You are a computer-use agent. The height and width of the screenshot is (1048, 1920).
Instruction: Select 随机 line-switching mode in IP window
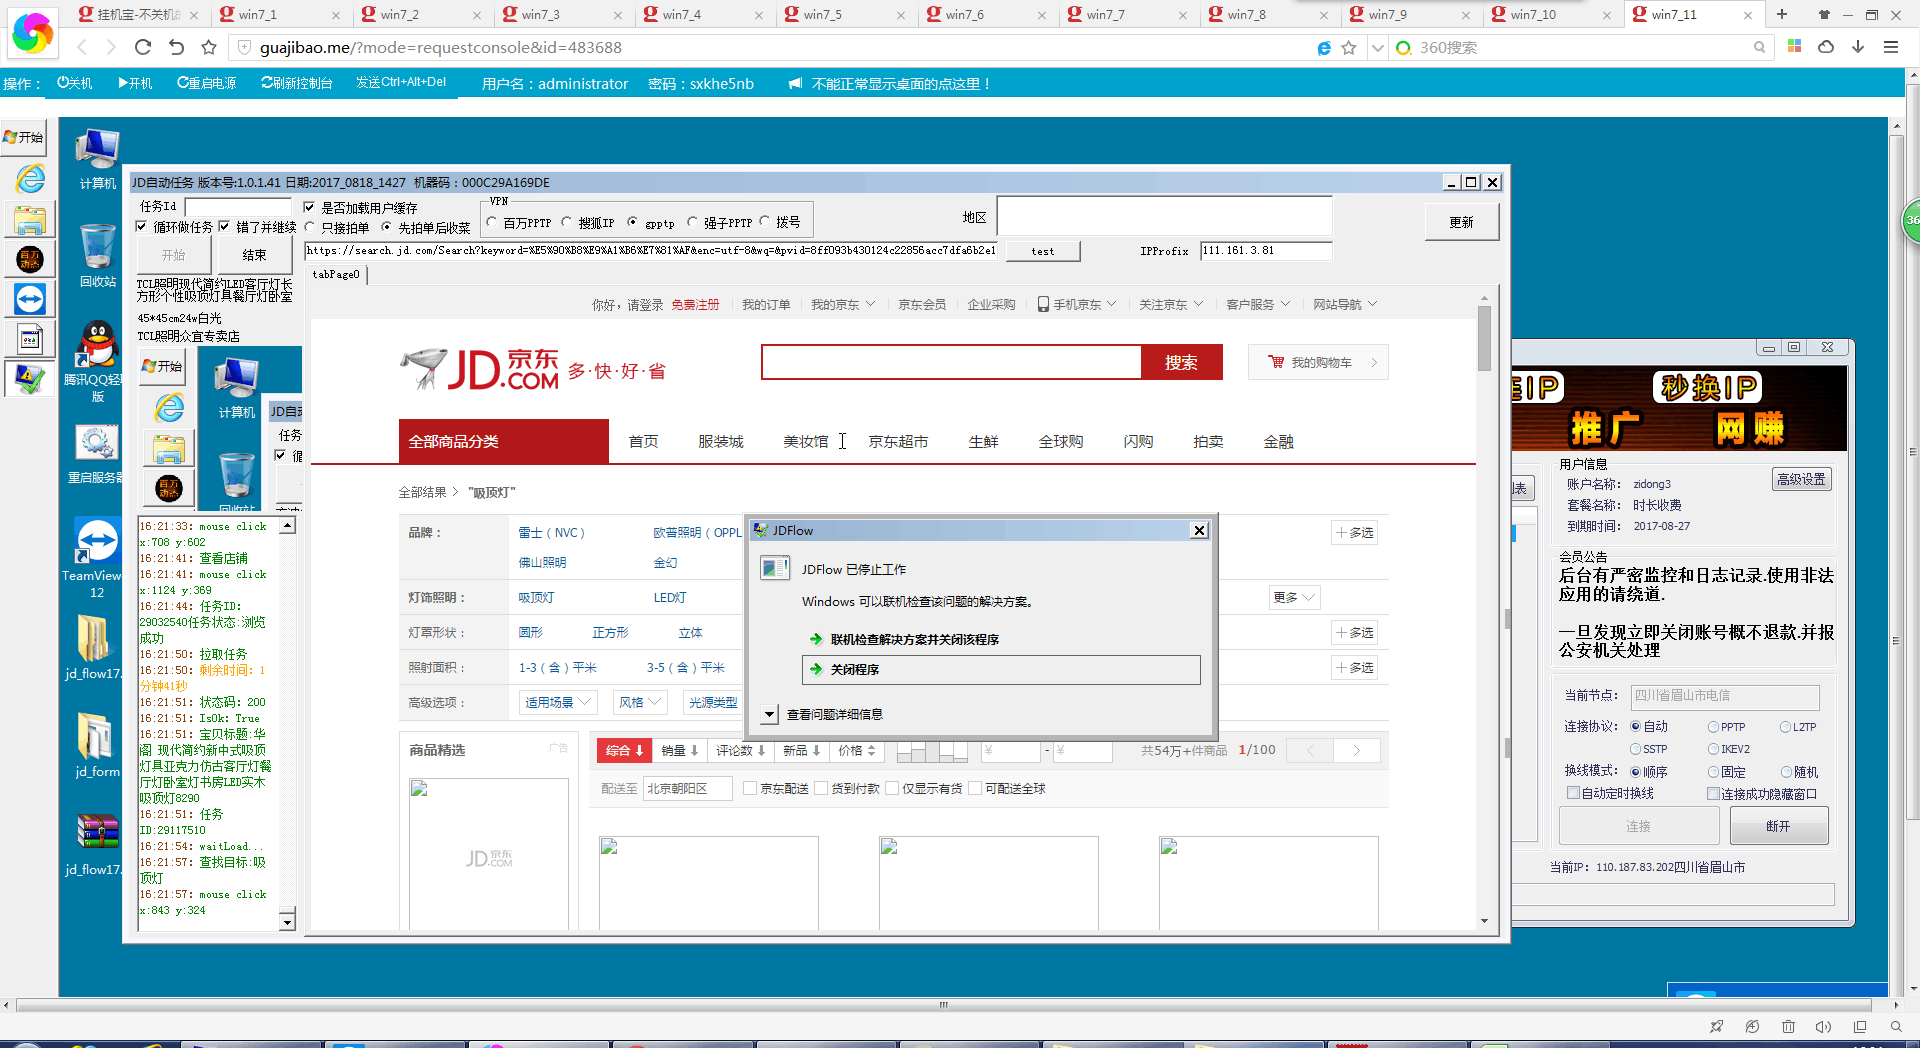1786,772
